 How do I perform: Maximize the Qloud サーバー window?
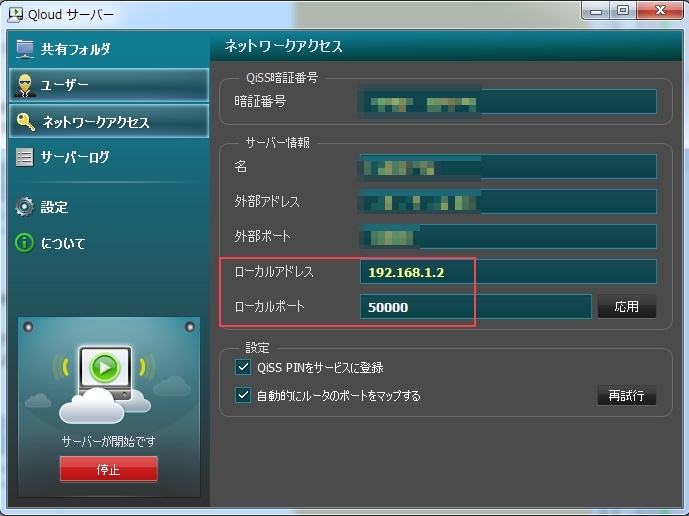(623, 11)
